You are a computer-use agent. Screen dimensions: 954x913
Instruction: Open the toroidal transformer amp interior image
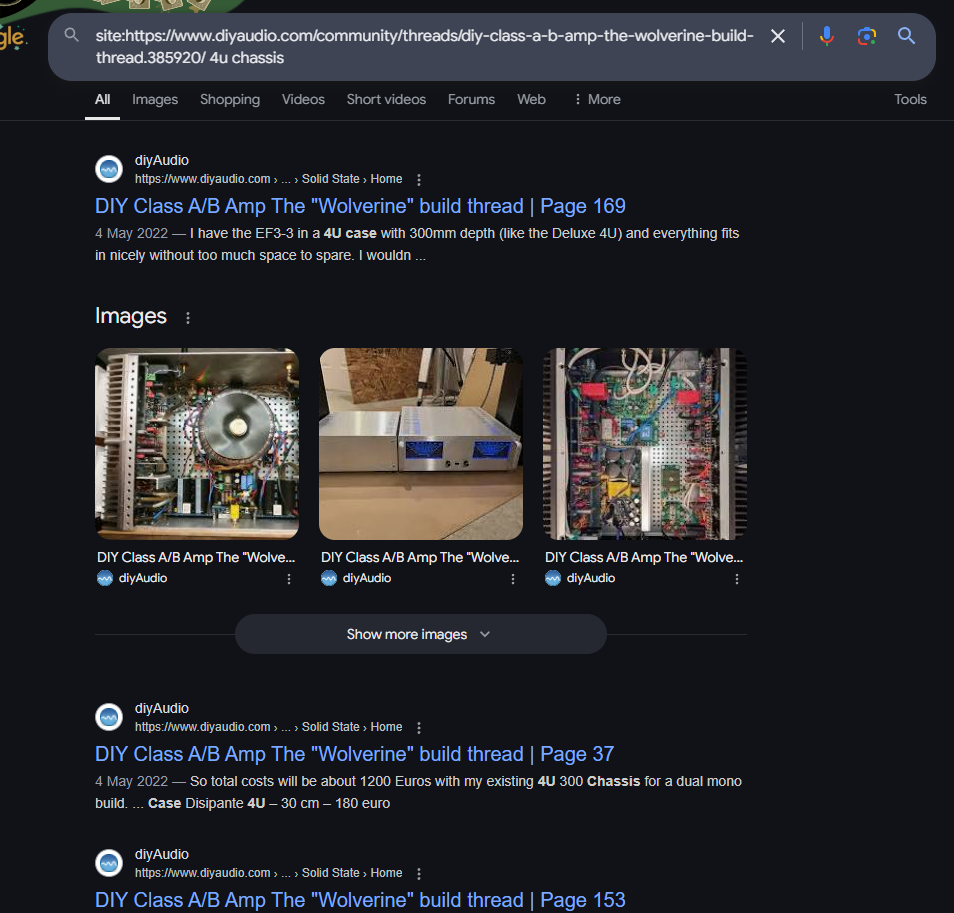point(197,443)
